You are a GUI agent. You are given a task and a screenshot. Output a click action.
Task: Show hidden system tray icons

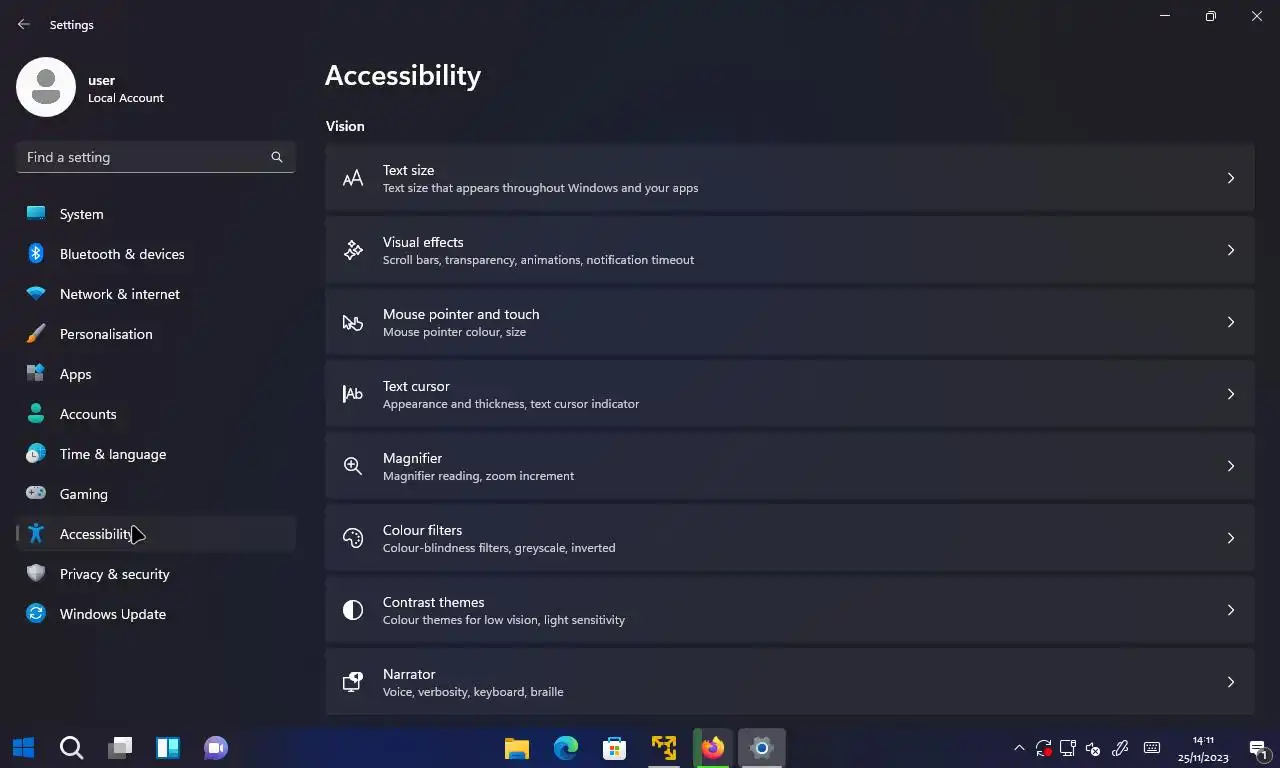tap(1019, 747)
